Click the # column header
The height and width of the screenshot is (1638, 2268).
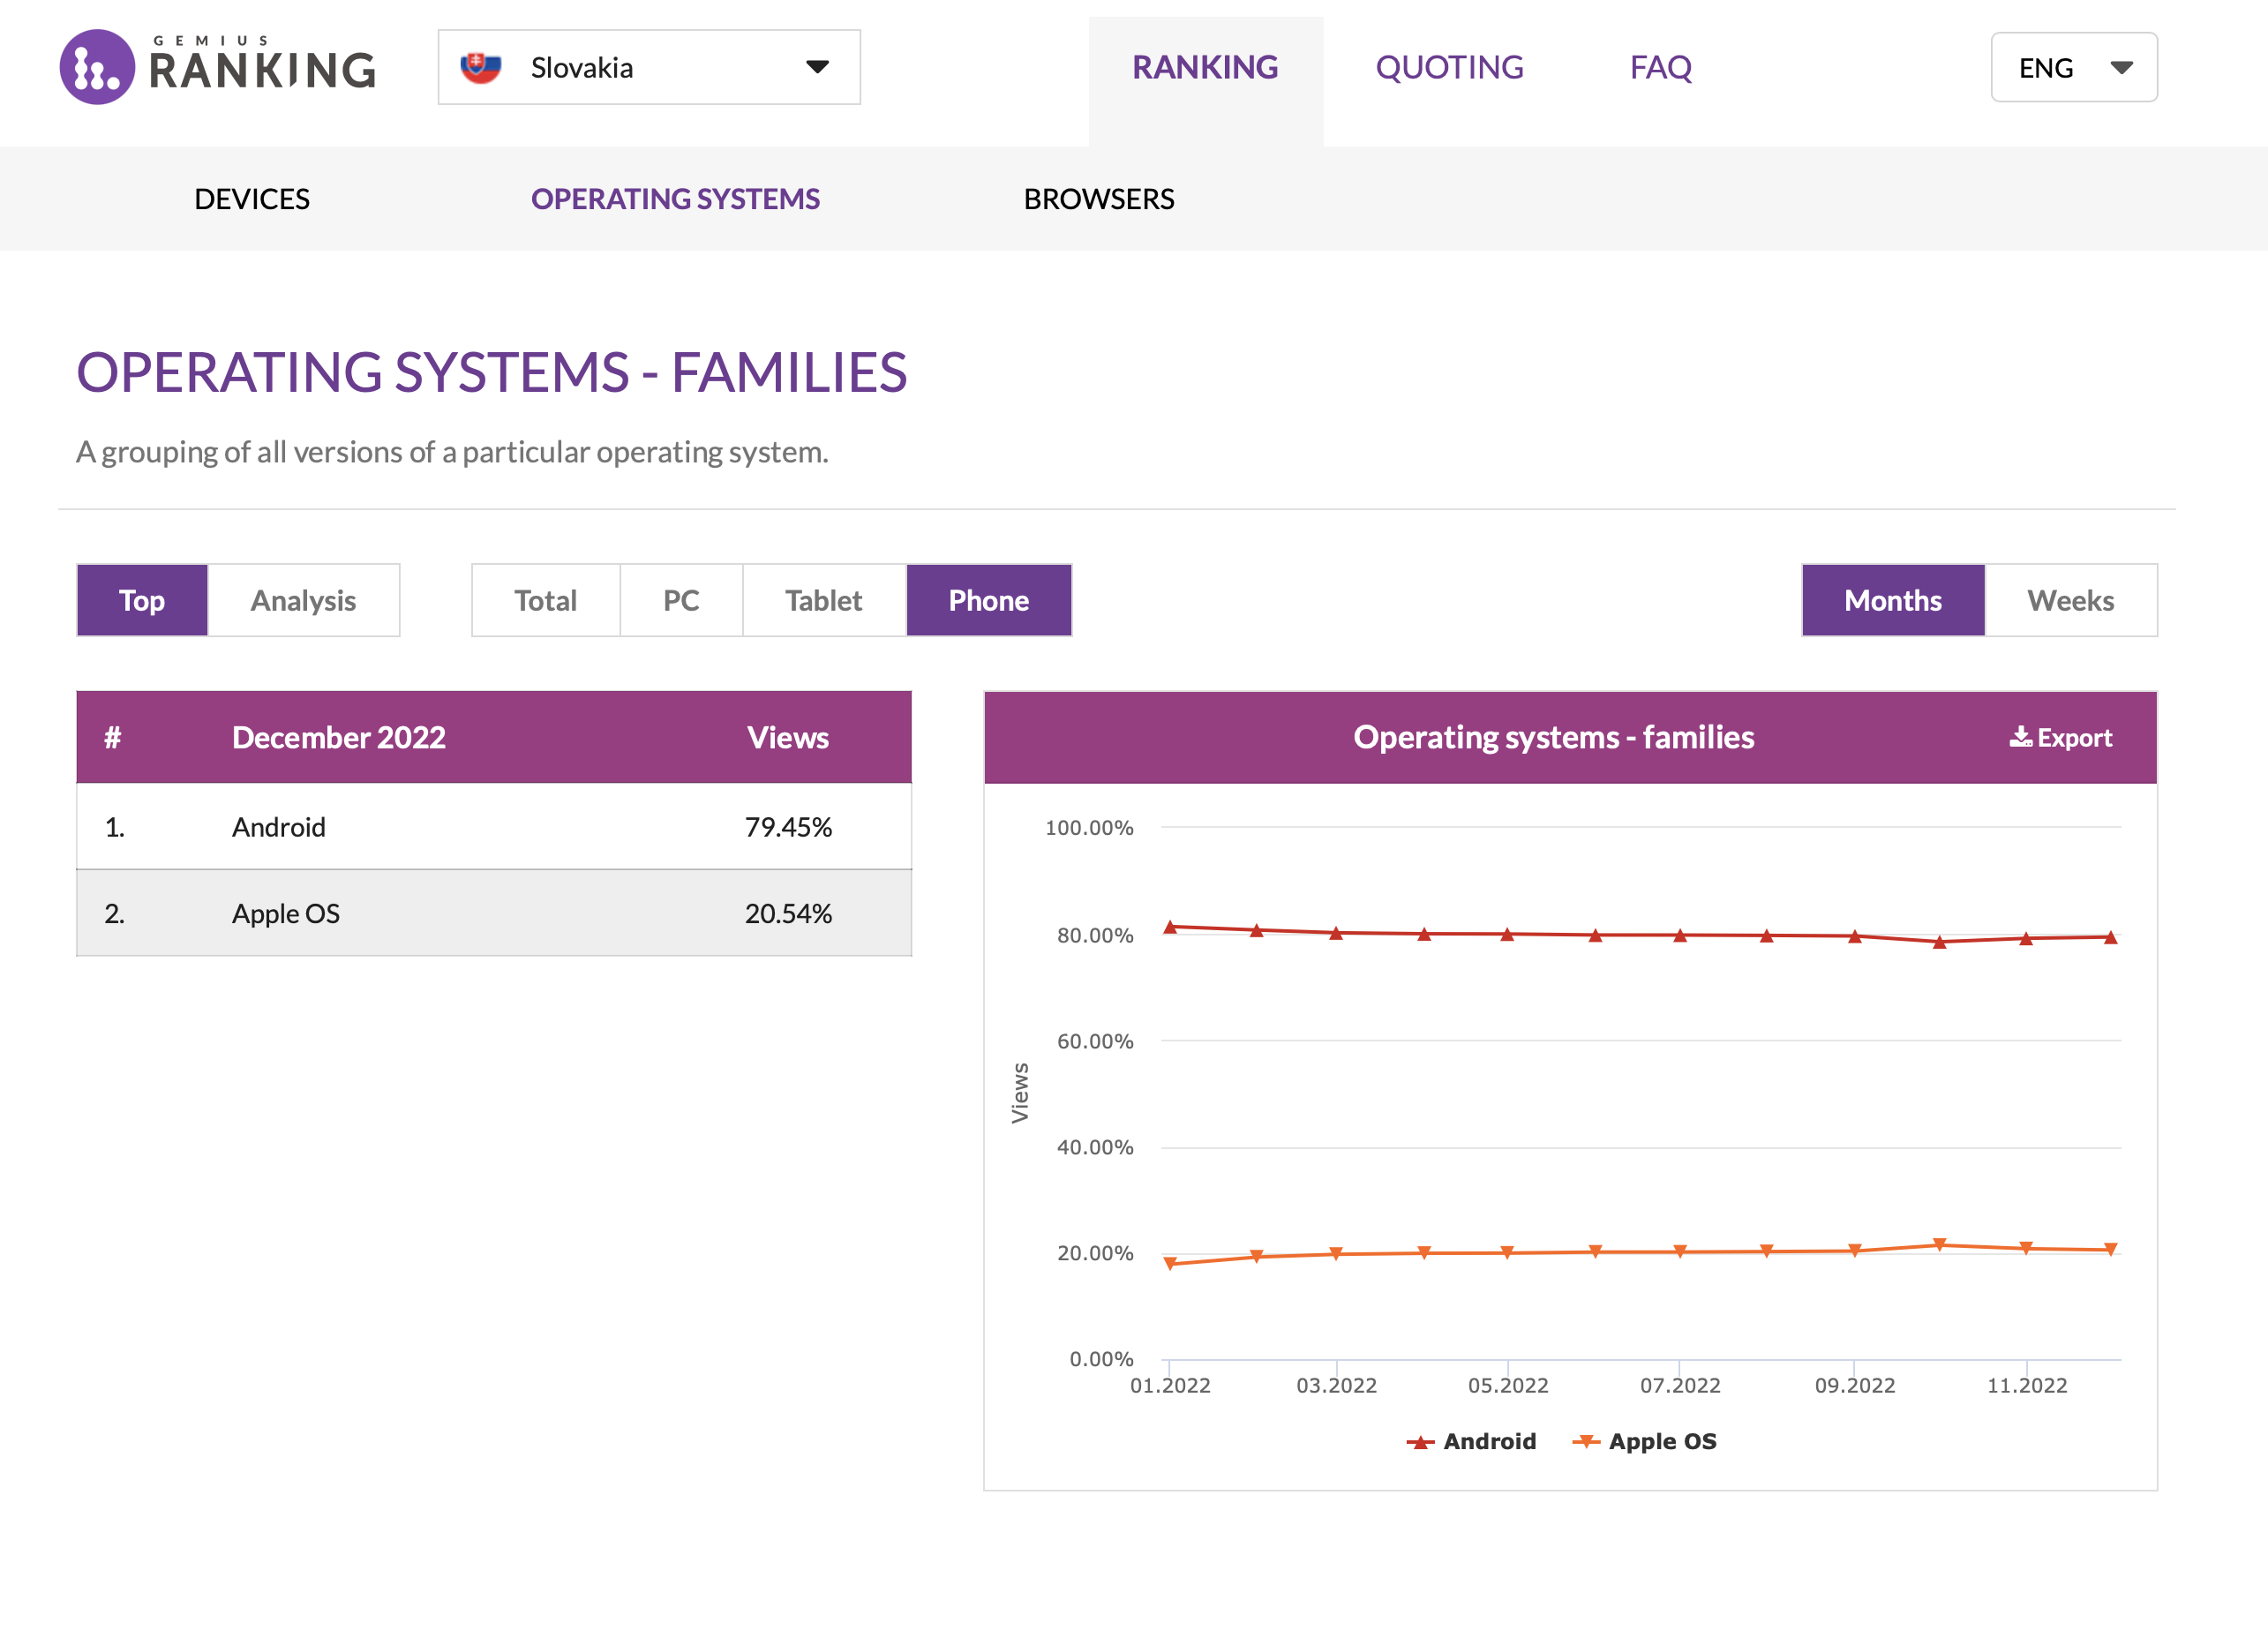click(113, 737)
